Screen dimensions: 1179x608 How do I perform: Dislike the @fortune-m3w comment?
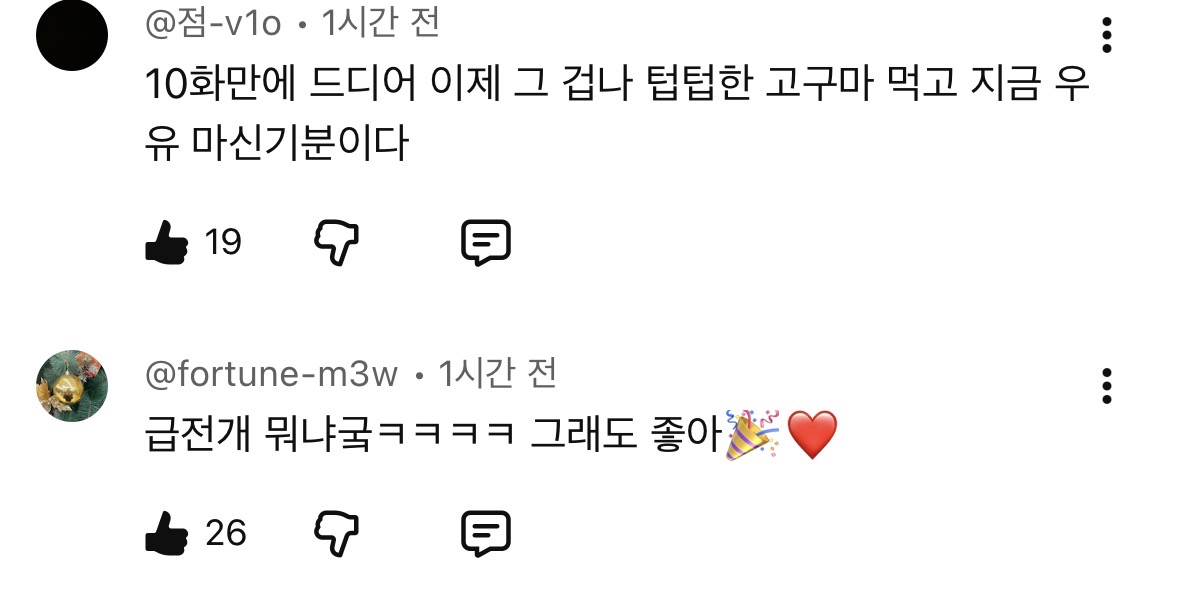pyautogui.click(x=336, y=534)
